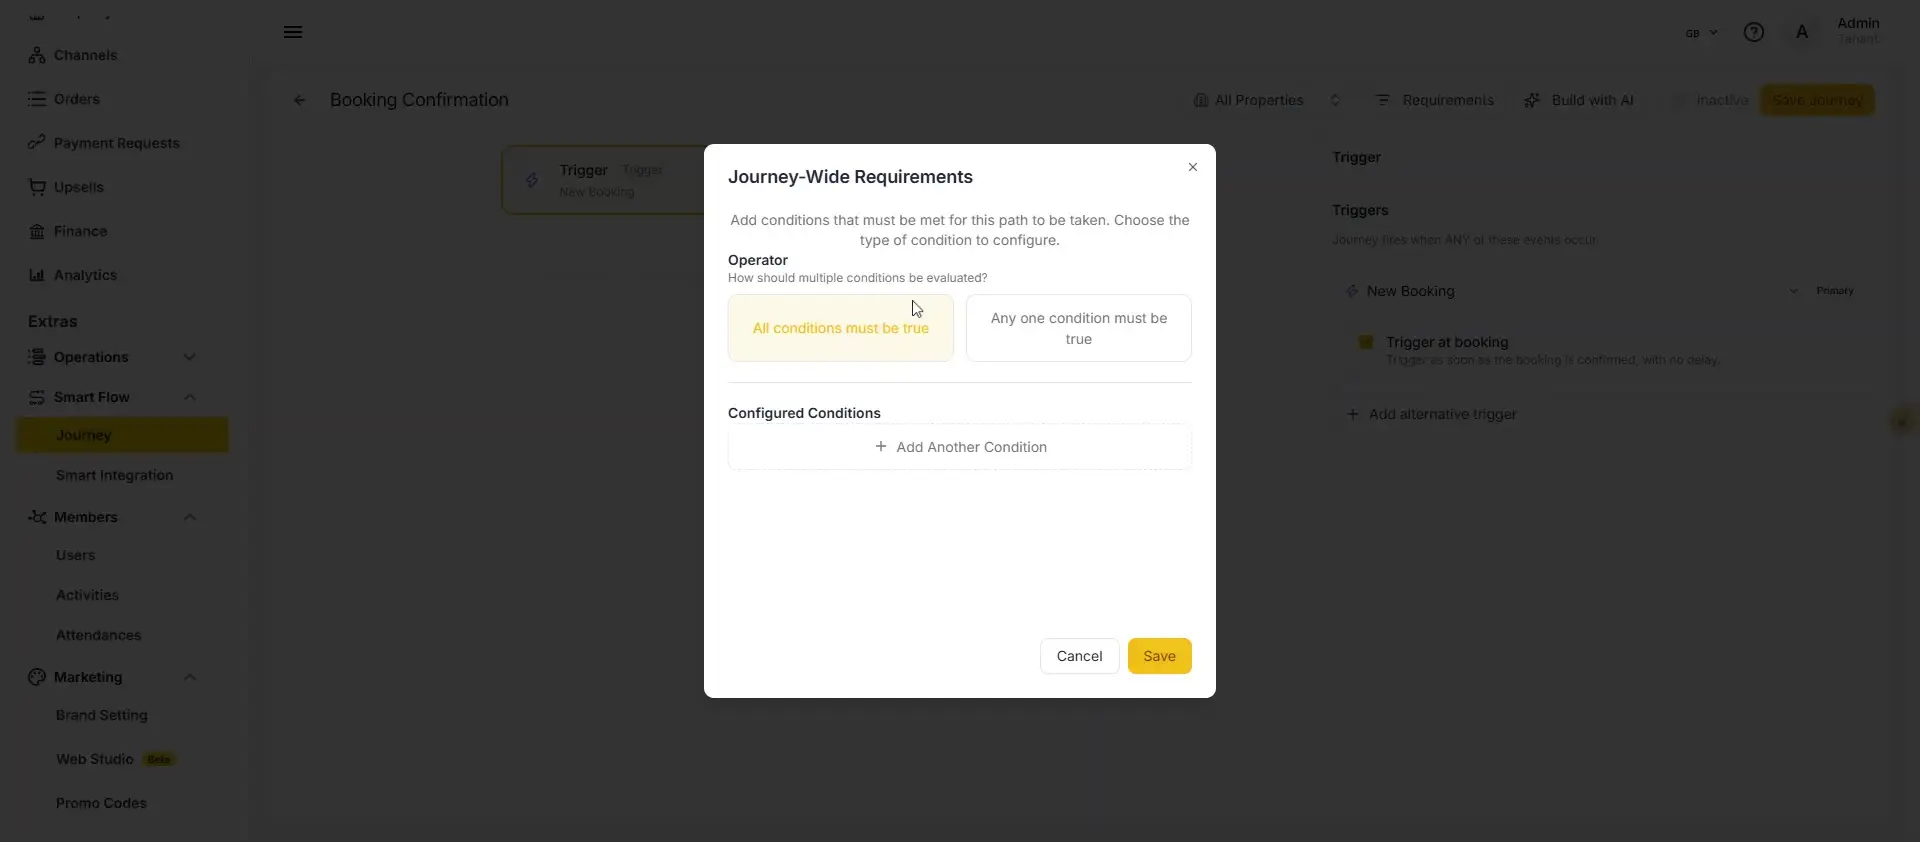The width and height of the screenshot is (1920, 842).
Task: Click Save Journey button
Action: (x=1817, y=100)
